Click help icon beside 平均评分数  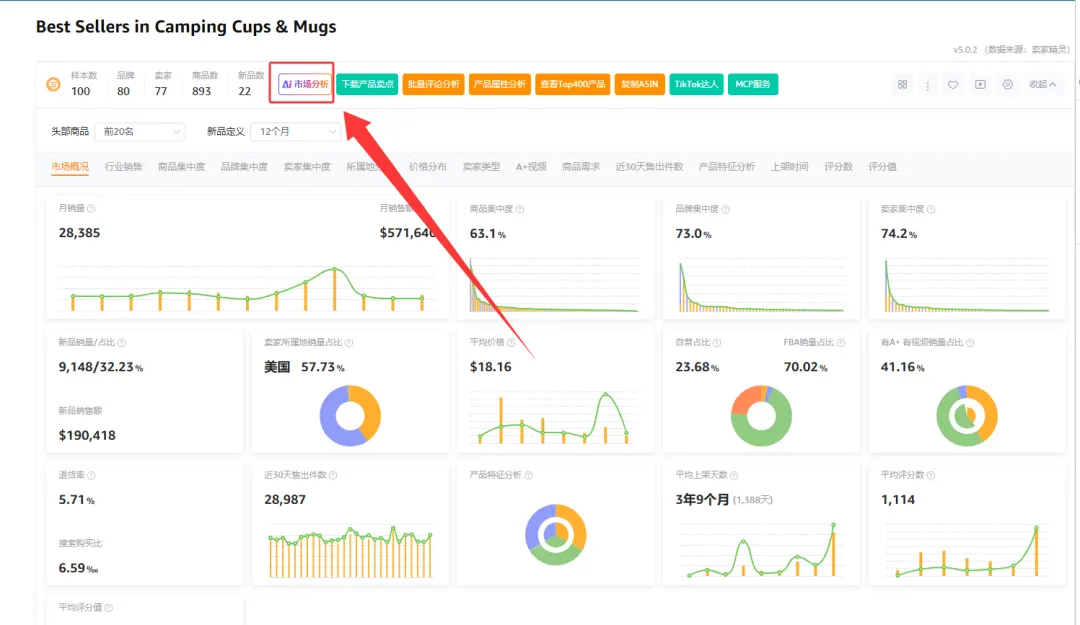tap(931, 475)
